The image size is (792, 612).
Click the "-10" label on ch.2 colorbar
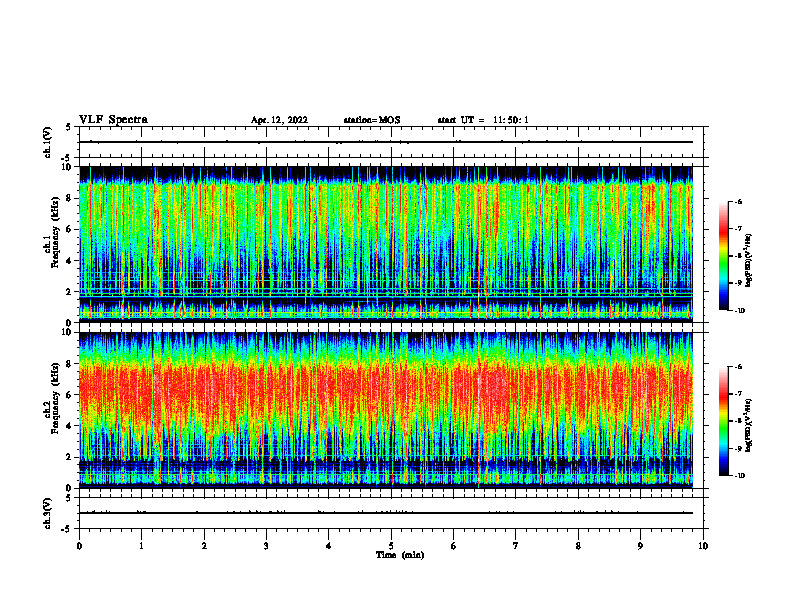pyautogui.click(x=740, y=476)
